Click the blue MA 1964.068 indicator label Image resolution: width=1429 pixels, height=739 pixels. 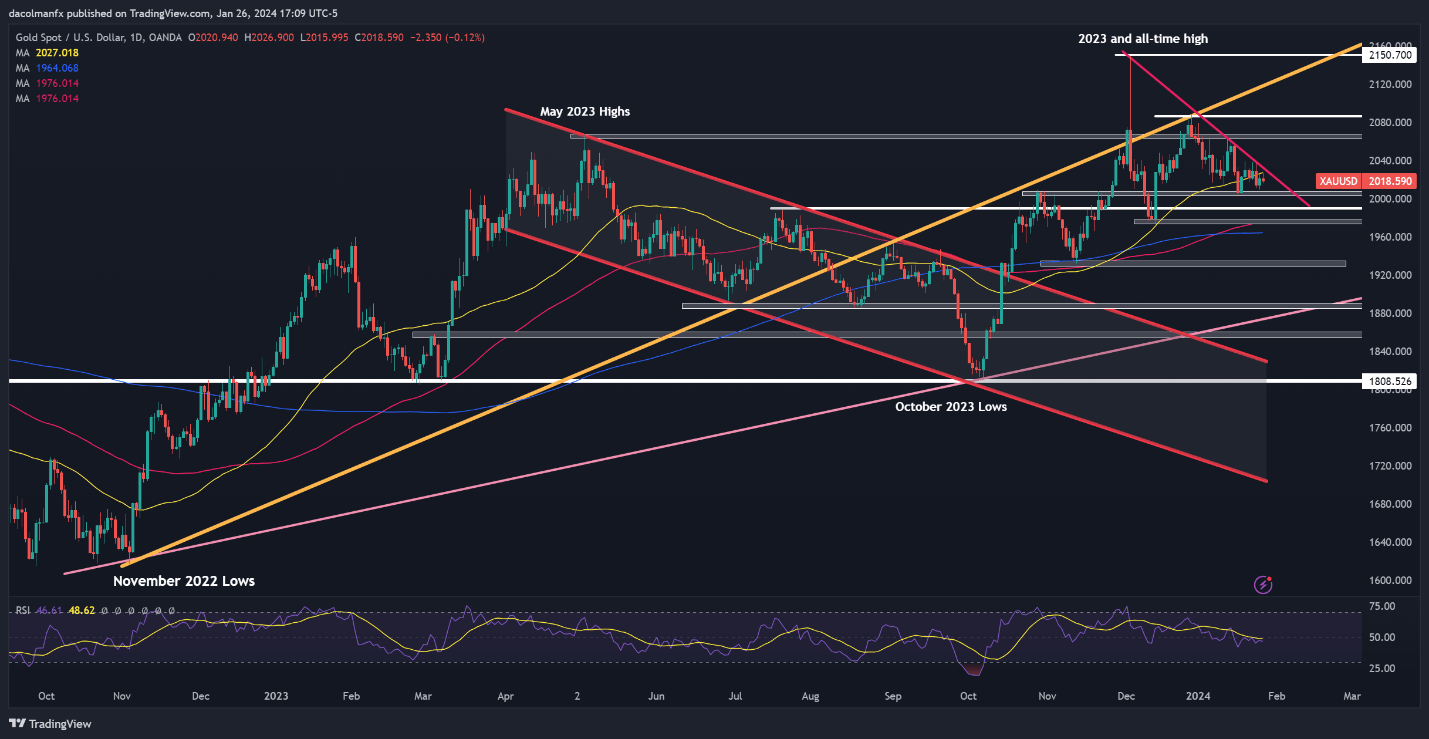pyautogui.click(x=48, y=68)
